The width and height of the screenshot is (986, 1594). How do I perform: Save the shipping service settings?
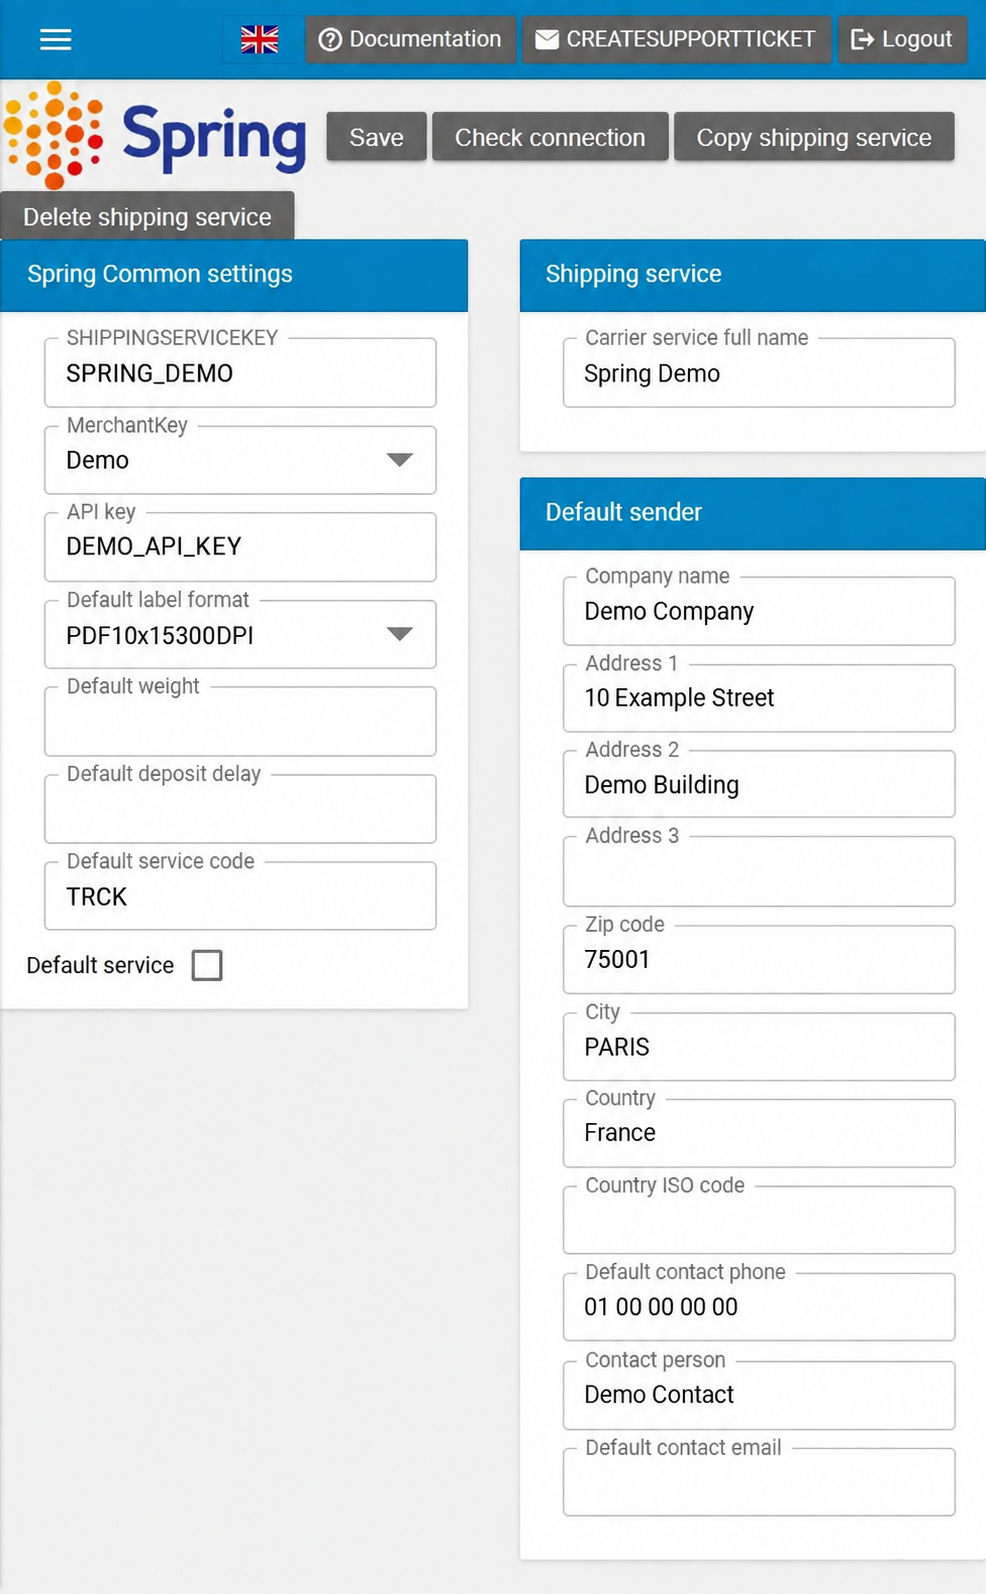click(376, 137)
